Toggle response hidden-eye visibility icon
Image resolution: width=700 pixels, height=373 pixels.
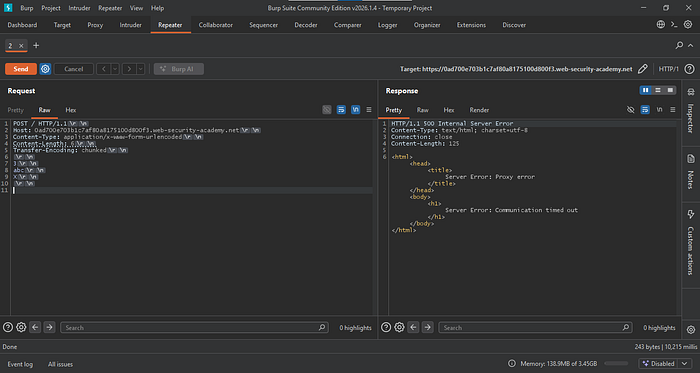(630, 109)
